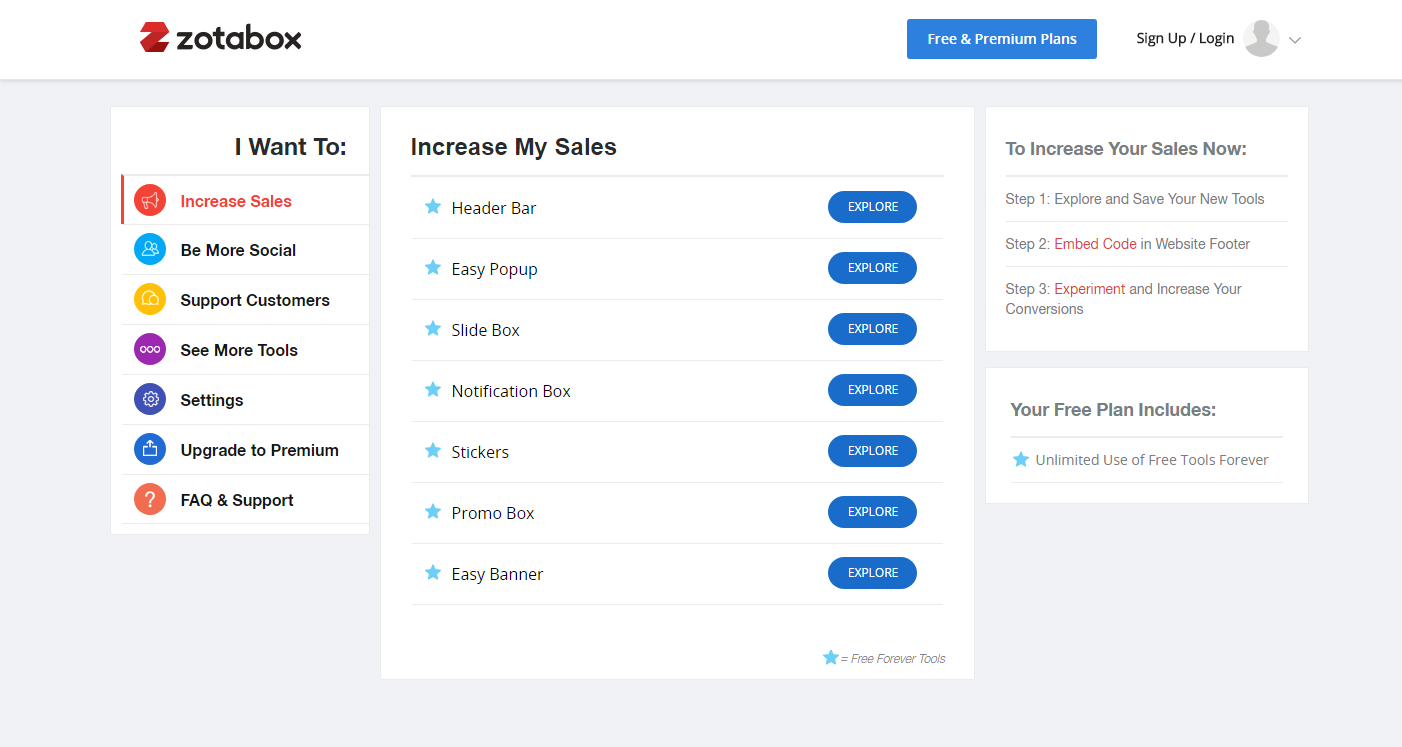Click the blue Be More Social people icon
Screen dimensions: 1402x747
point(150,250)
